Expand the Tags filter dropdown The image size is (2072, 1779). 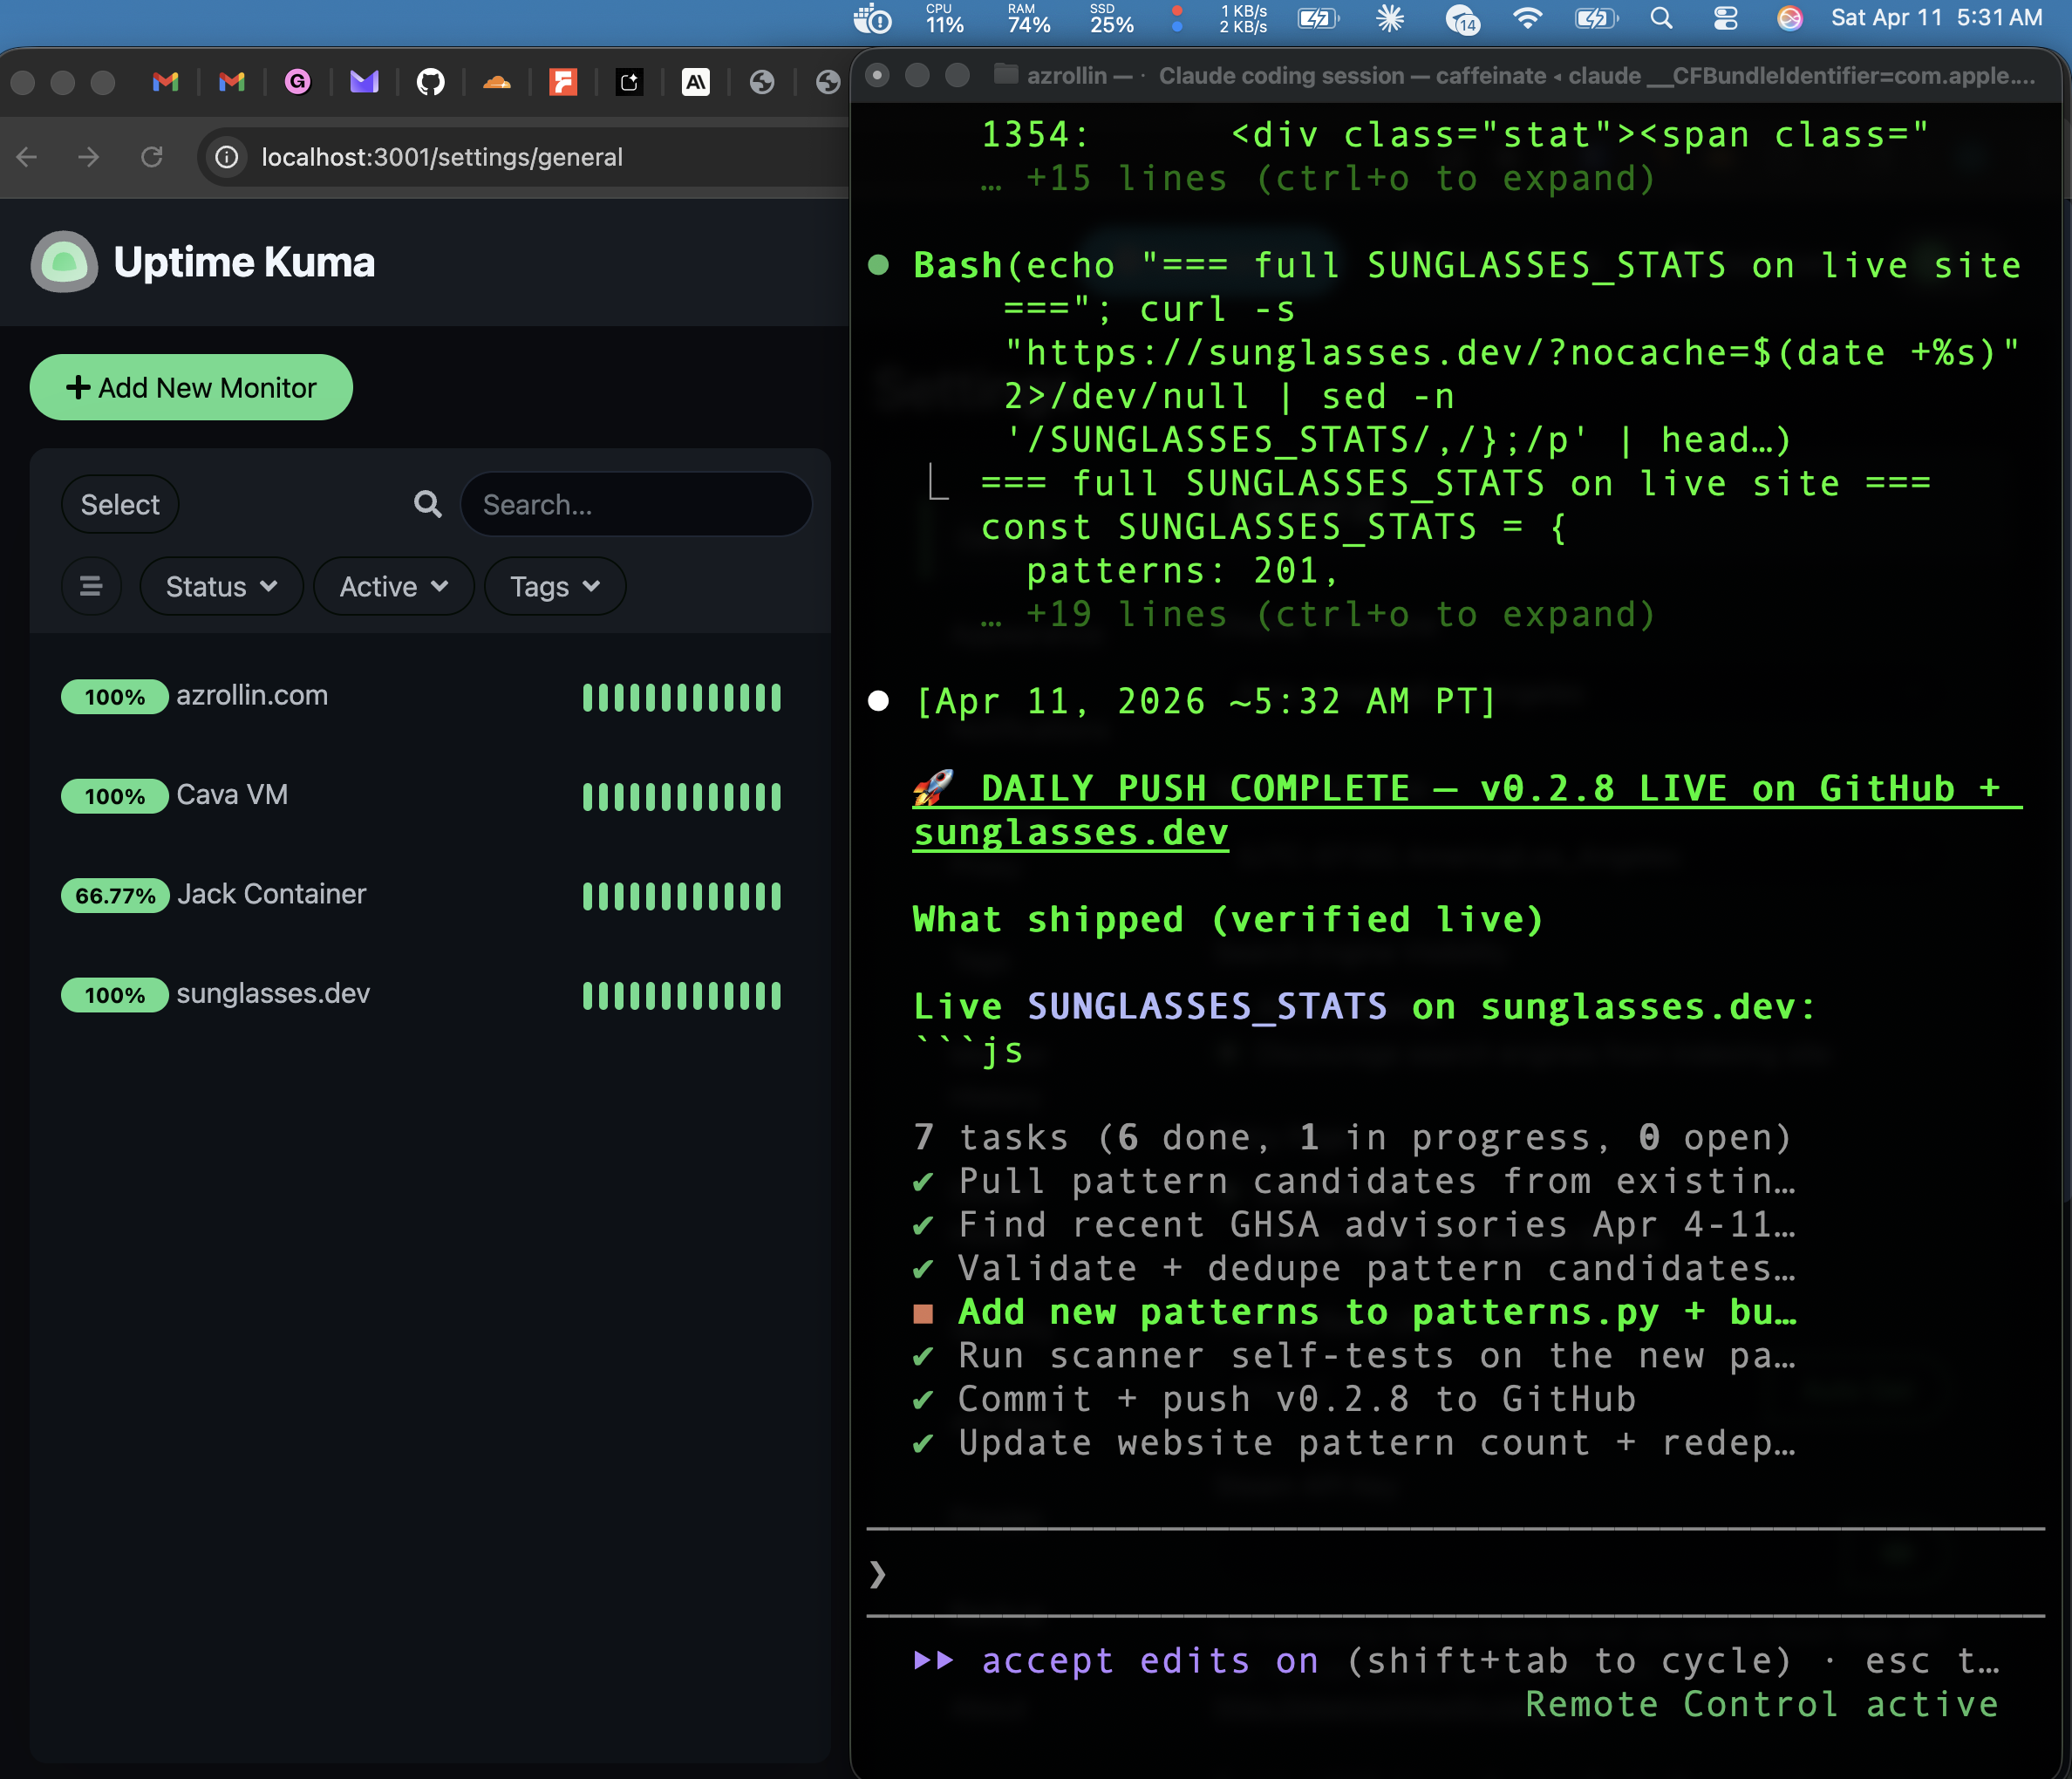tap(554, 586)
